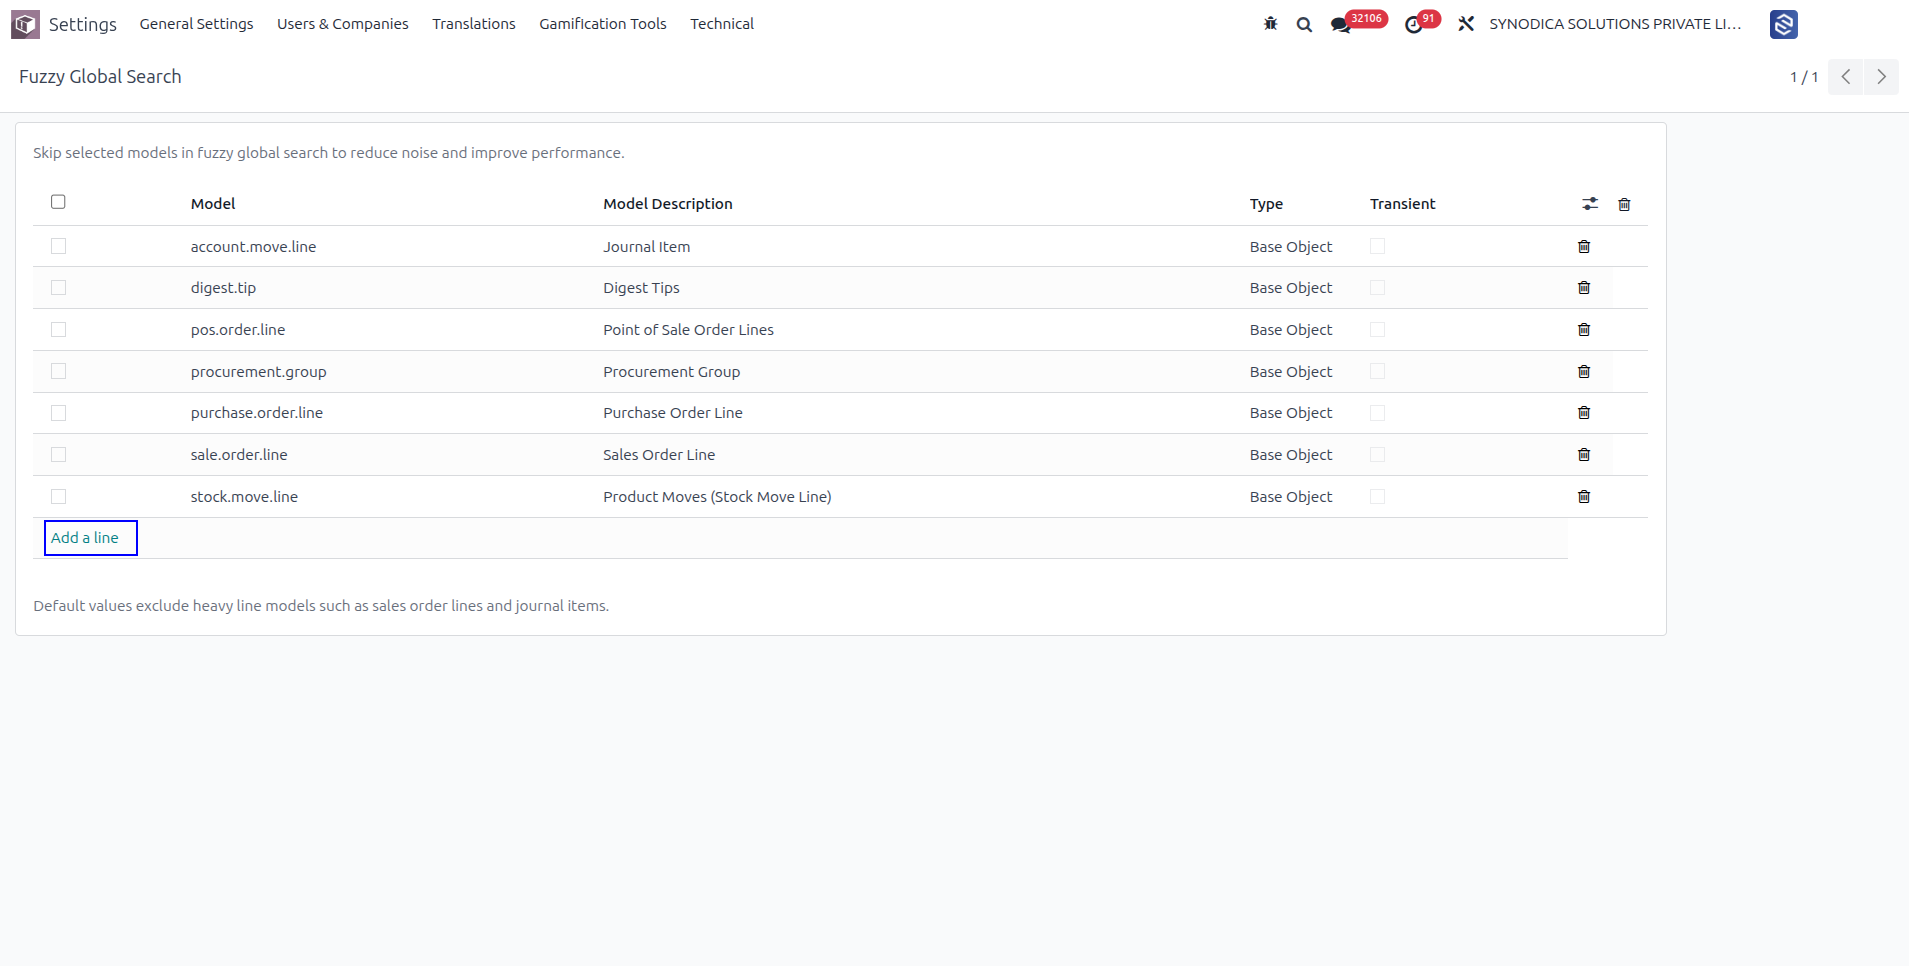Click Point of Sale Order Lines cell
The height and width of the screenshot is (966, 1909).
point(688,330)
